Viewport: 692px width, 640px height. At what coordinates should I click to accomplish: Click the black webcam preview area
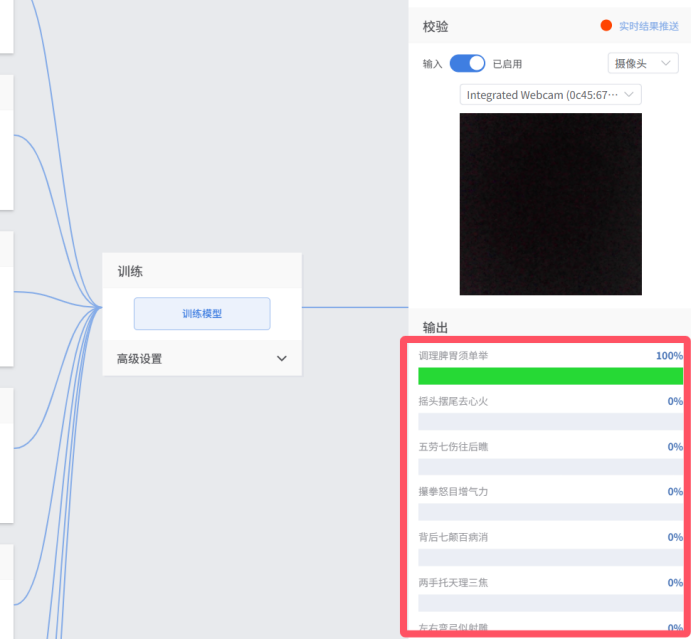550,204
